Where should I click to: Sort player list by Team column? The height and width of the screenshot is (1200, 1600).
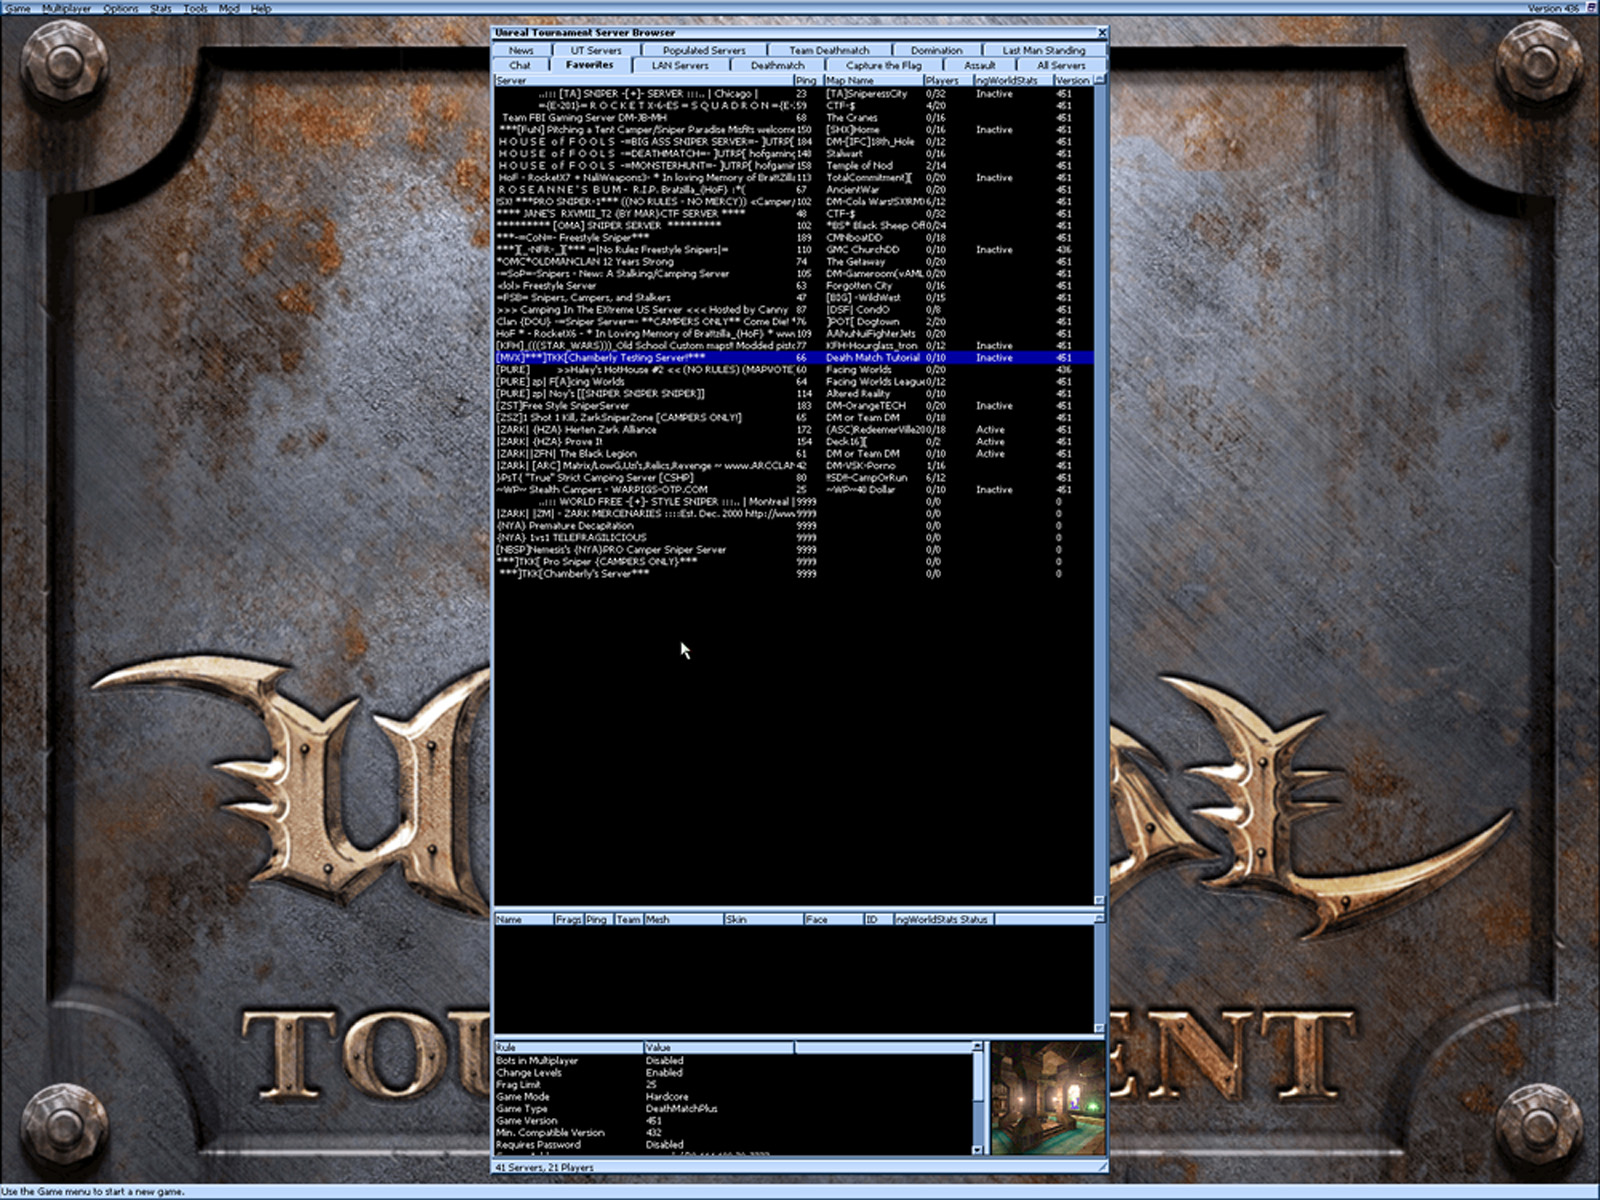(629, 919)
